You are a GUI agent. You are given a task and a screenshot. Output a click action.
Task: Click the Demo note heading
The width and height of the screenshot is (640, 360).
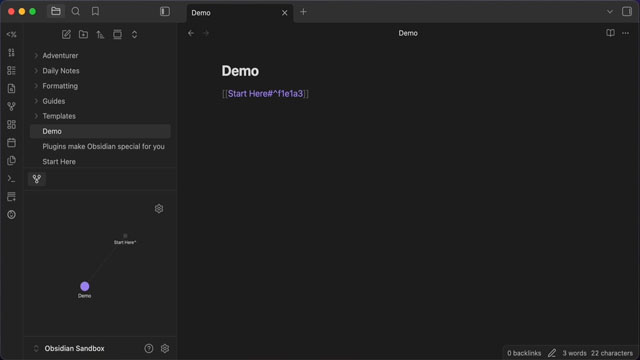(x=240, y=71)
